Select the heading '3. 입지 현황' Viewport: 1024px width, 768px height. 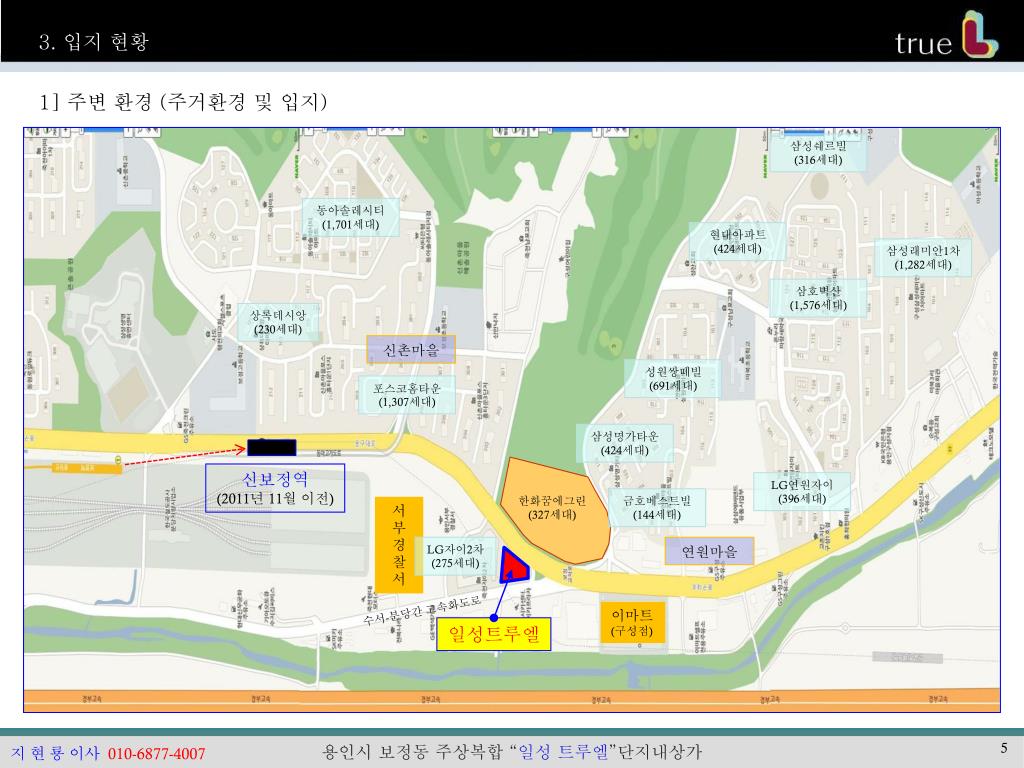pos(94,42)
